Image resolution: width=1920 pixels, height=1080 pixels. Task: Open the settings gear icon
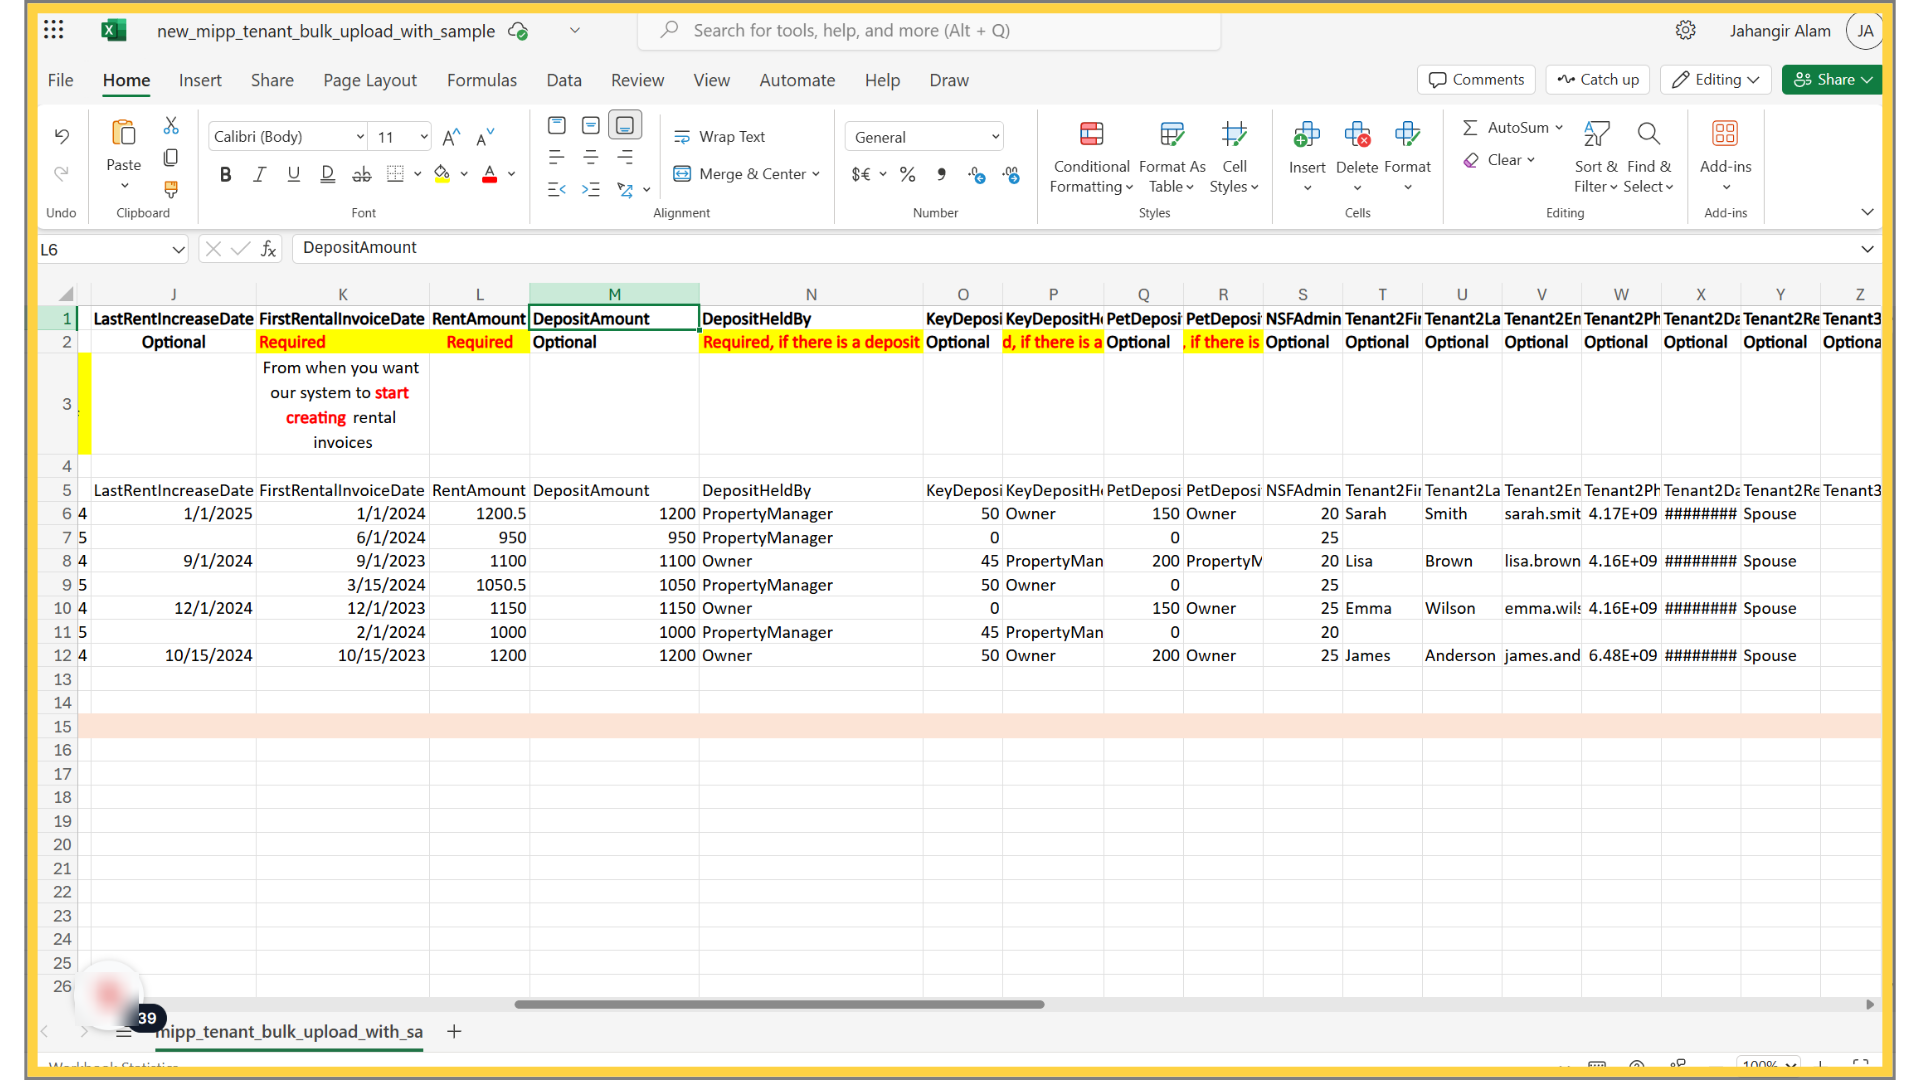point(1686,30)
